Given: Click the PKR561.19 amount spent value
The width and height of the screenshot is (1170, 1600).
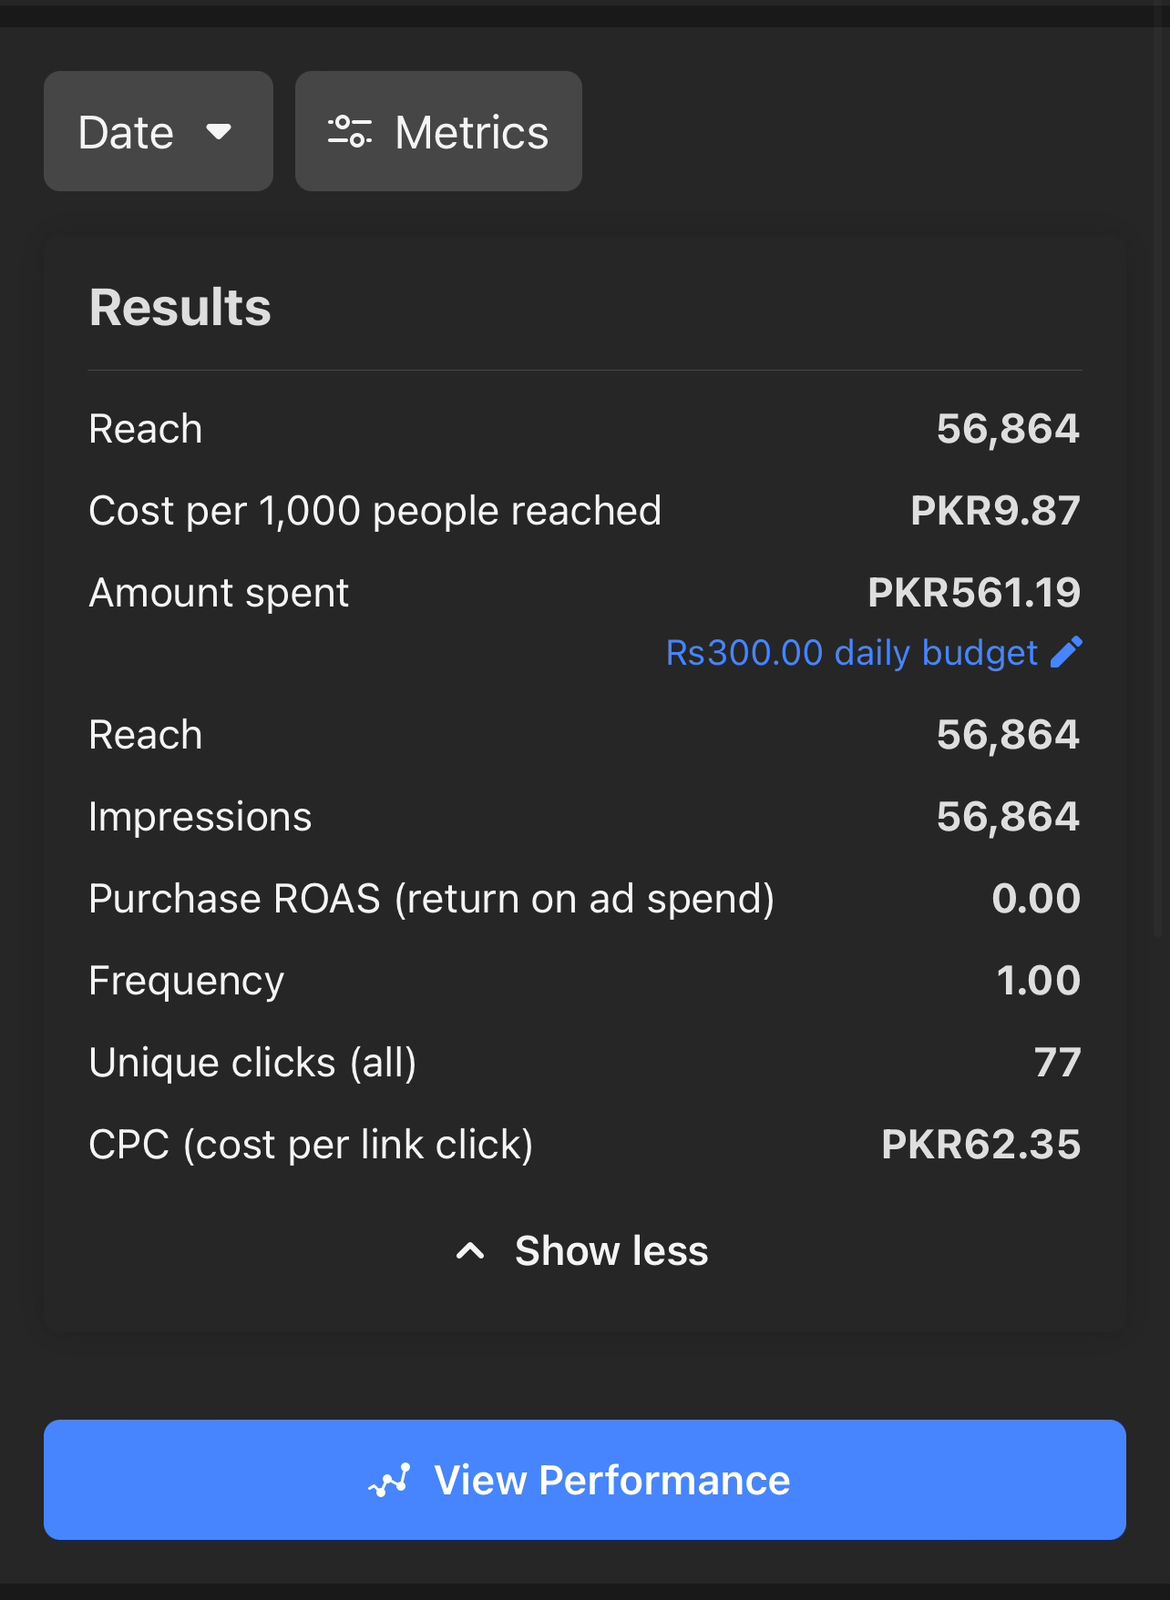Looking at the screenshot, I should click(x=974, y=593).
